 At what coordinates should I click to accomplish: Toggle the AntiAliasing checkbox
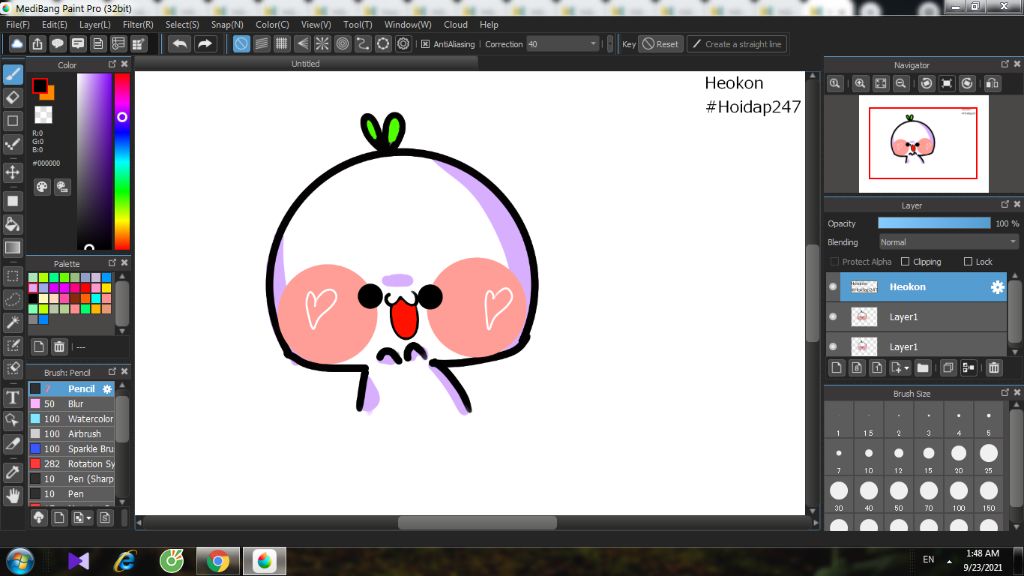pyautogui.click(x=426, y=44)
